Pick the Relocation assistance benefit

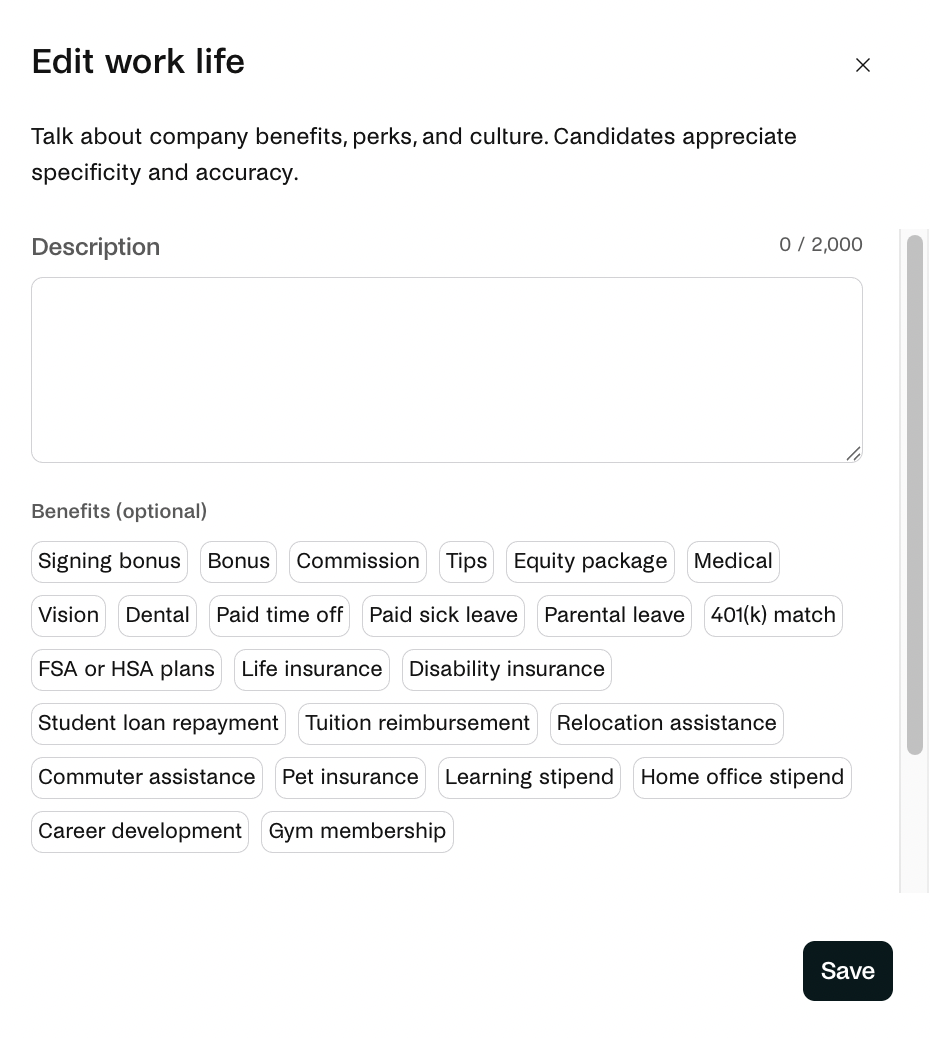(x=667, y=724)
